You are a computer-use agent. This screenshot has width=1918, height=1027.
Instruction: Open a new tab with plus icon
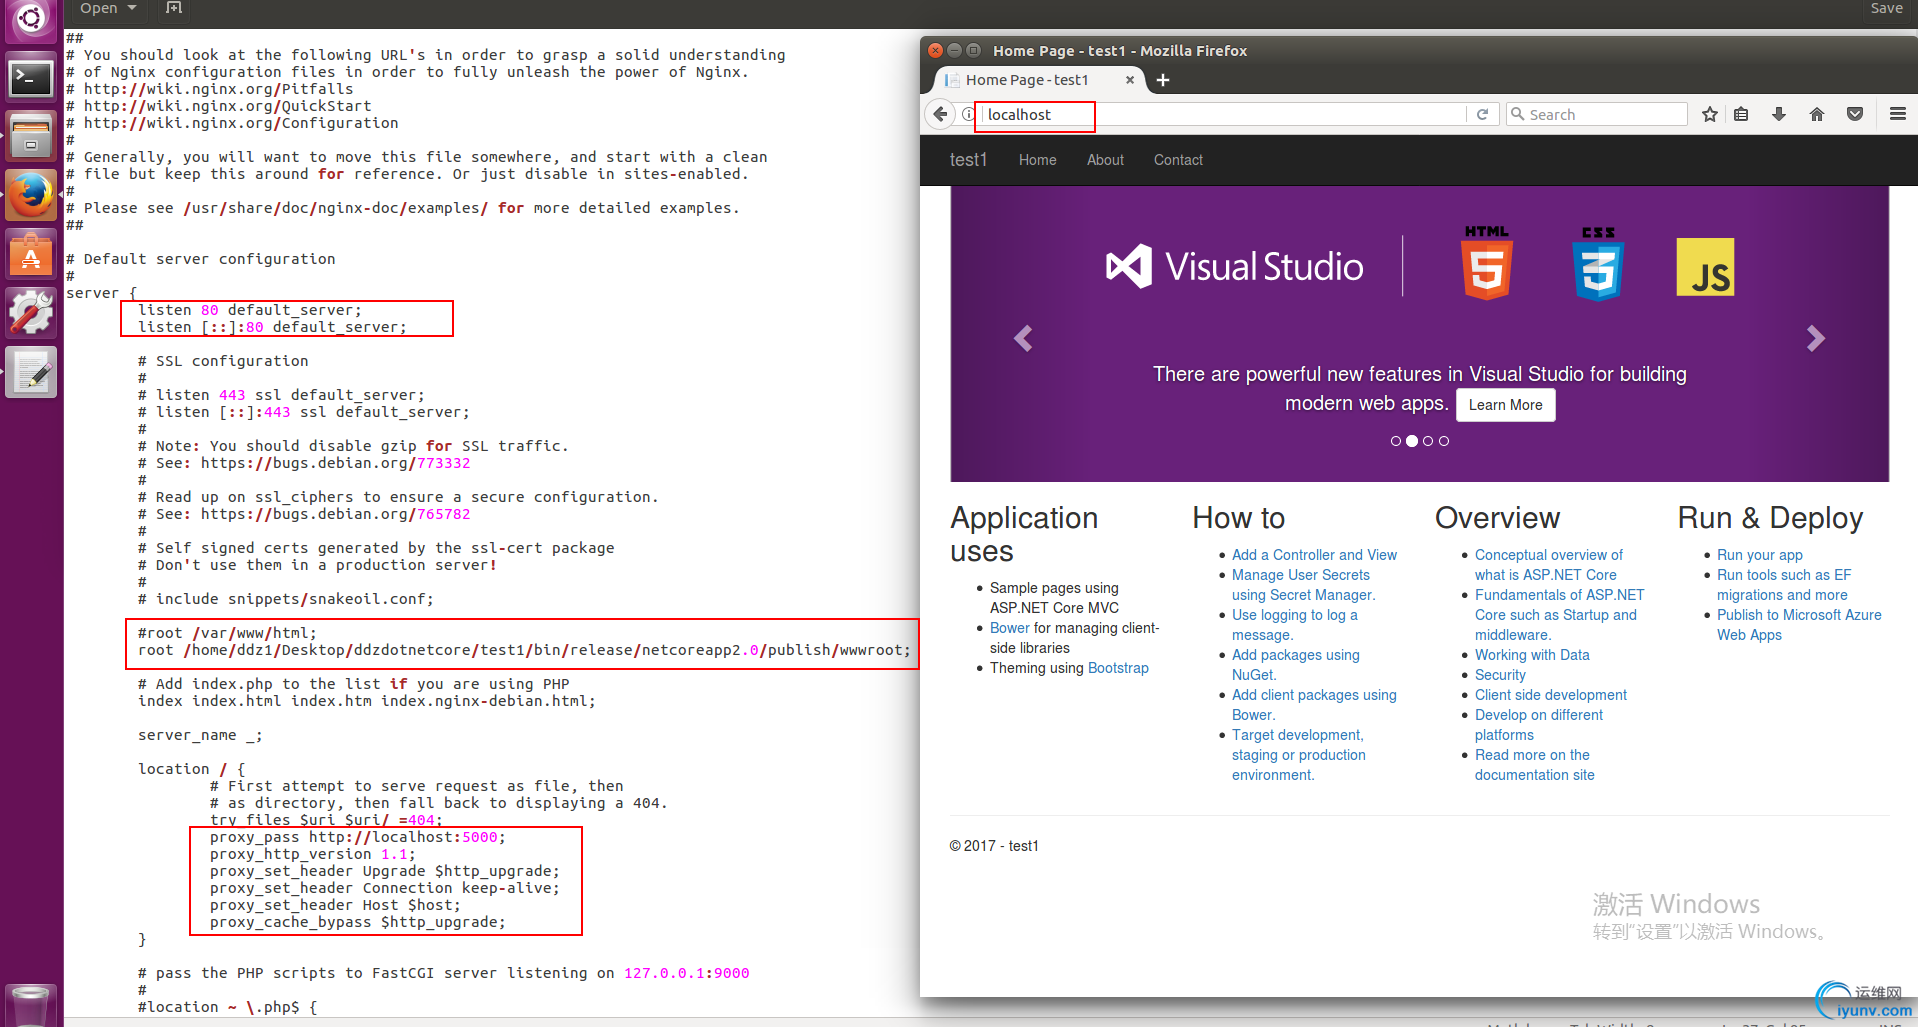tap(1163, 80)
